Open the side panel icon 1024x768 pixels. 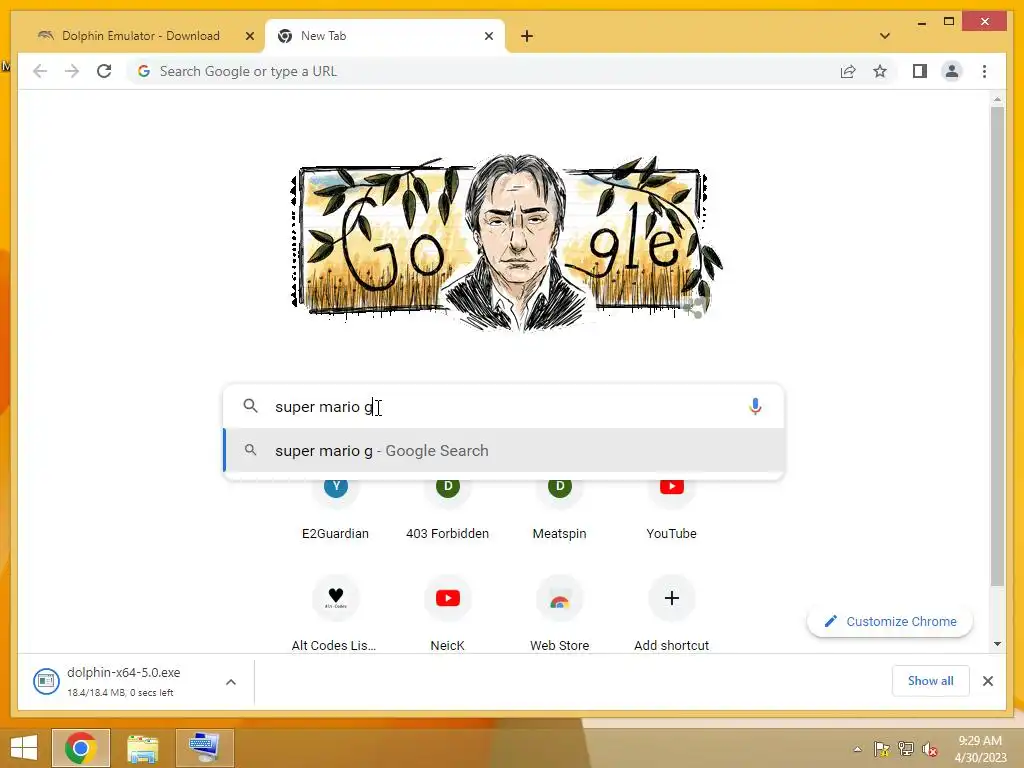coord(920,71)
